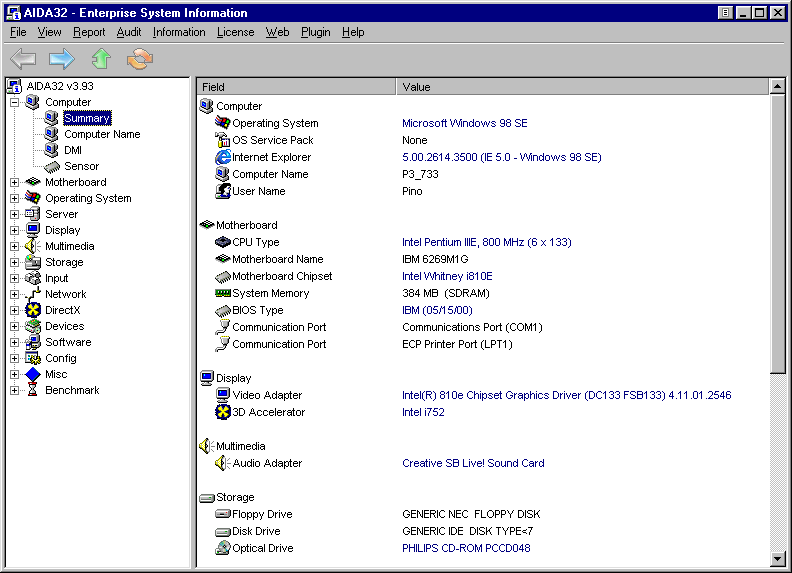The image size is (792, 573).
Task: Expand the Server tree node
Action: [x=15, y=214]
